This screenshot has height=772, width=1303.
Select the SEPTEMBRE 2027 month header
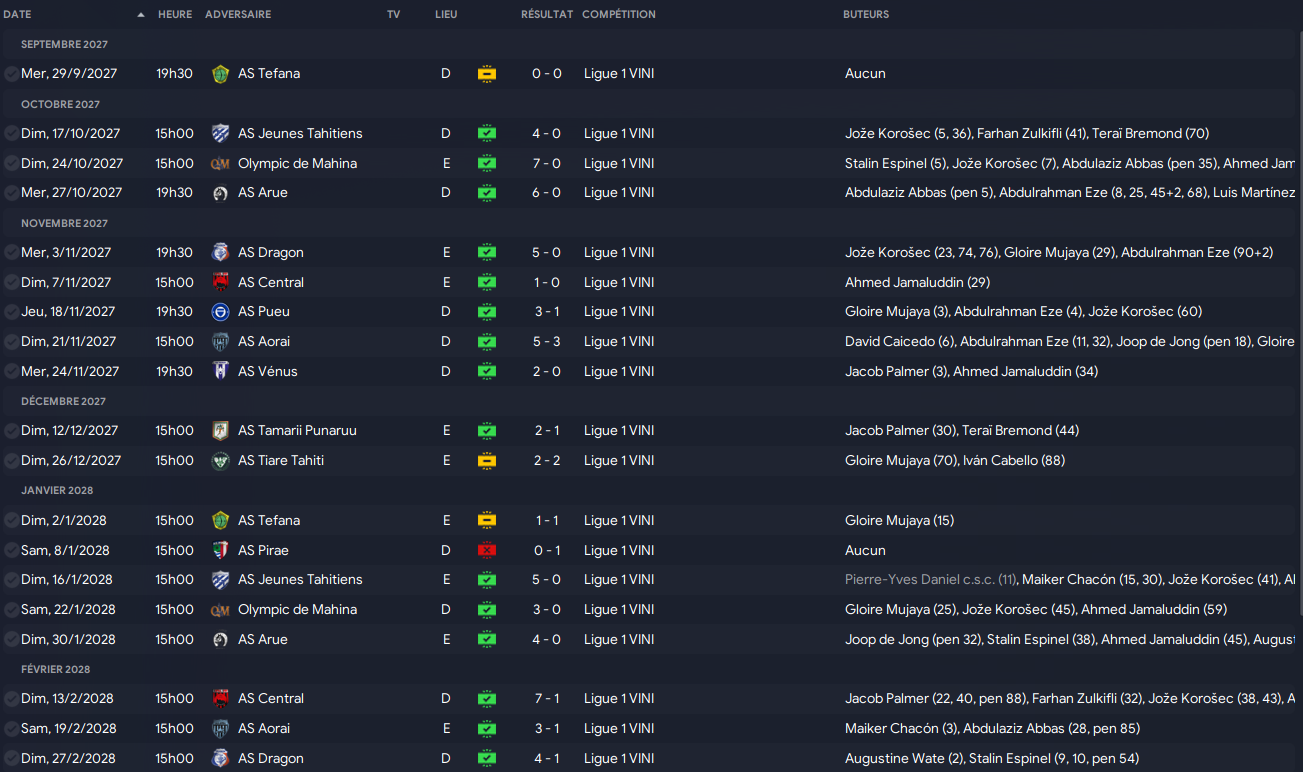(x=64, y=45)
